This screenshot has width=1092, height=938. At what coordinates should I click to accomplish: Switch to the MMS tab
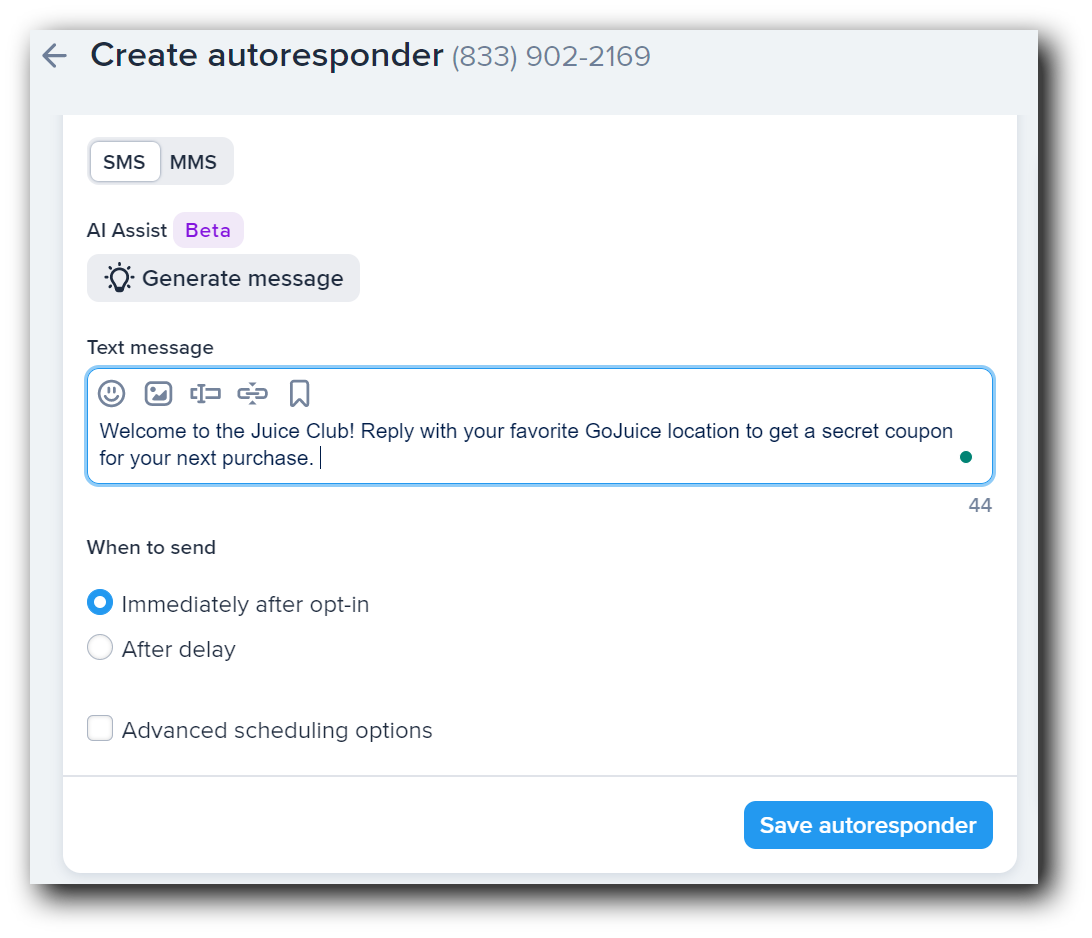pyautogui.click(x=194, y=161)
